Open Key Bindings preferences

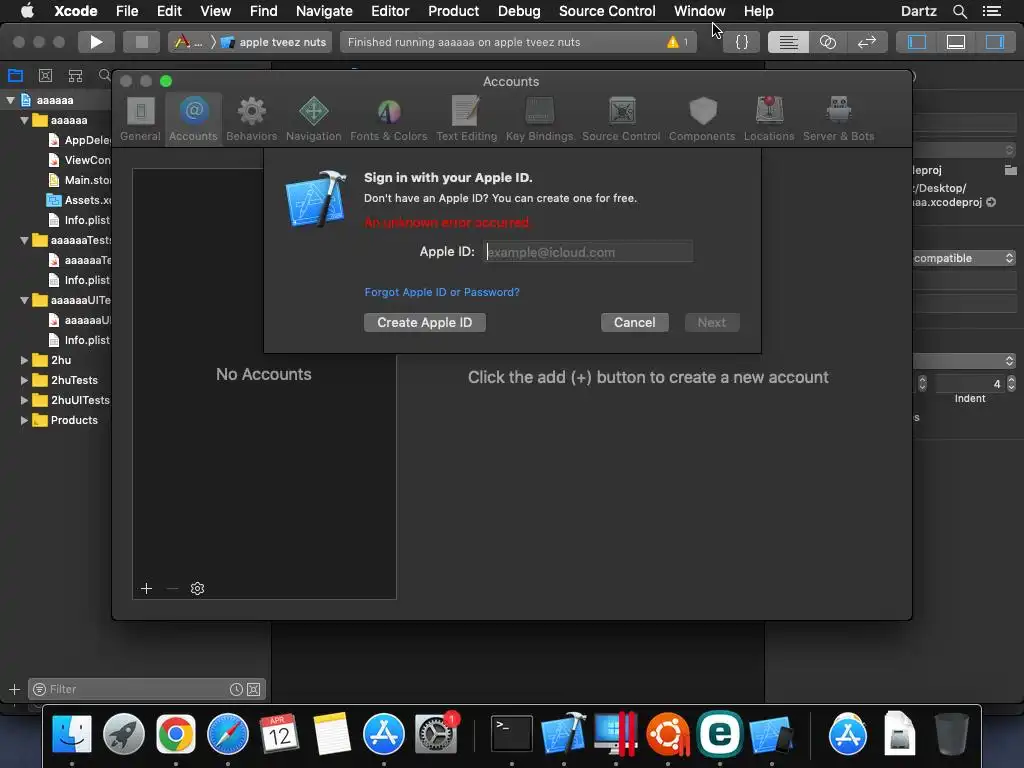pos(539,119)
